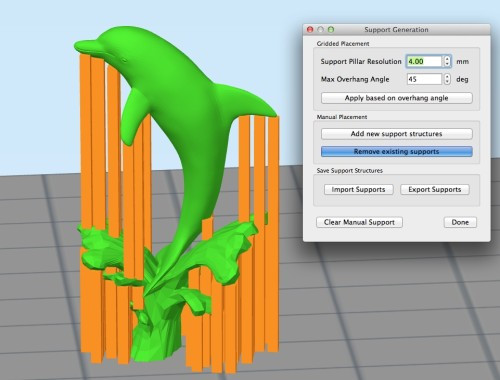Click Clear Manual Support button
This screenshot has height=380, width=500.
coord(359,222)
